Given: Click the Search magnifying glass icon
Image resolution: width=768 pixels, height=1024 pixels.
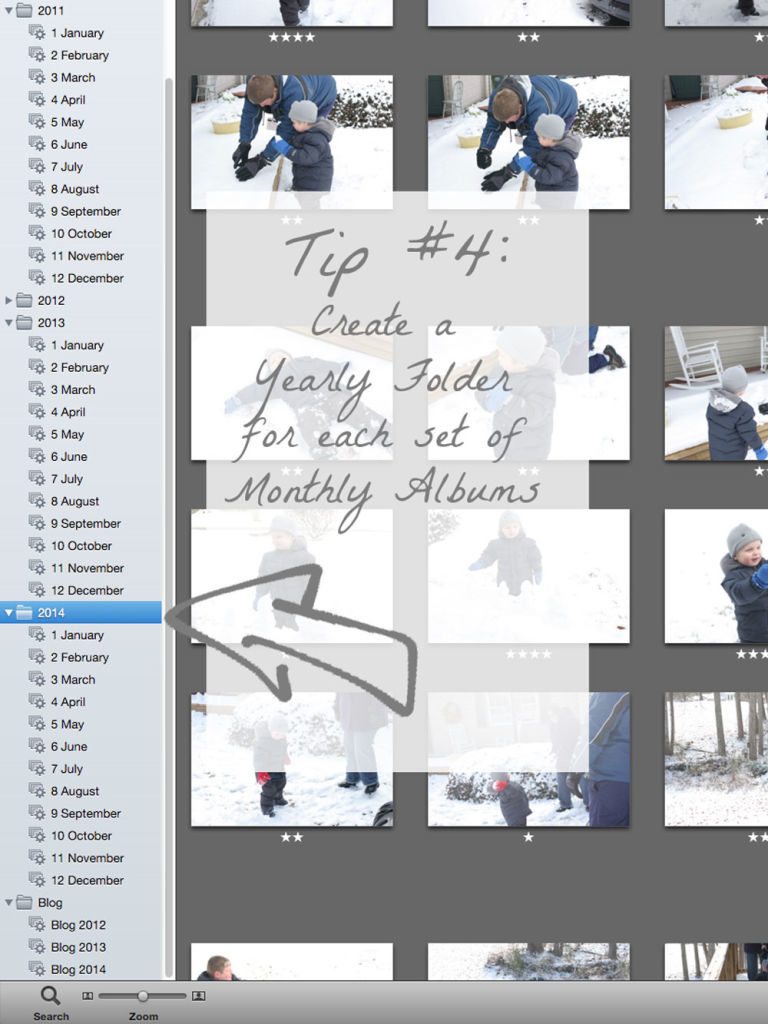Looking at the screenshot, I should (x=50, y=995).
